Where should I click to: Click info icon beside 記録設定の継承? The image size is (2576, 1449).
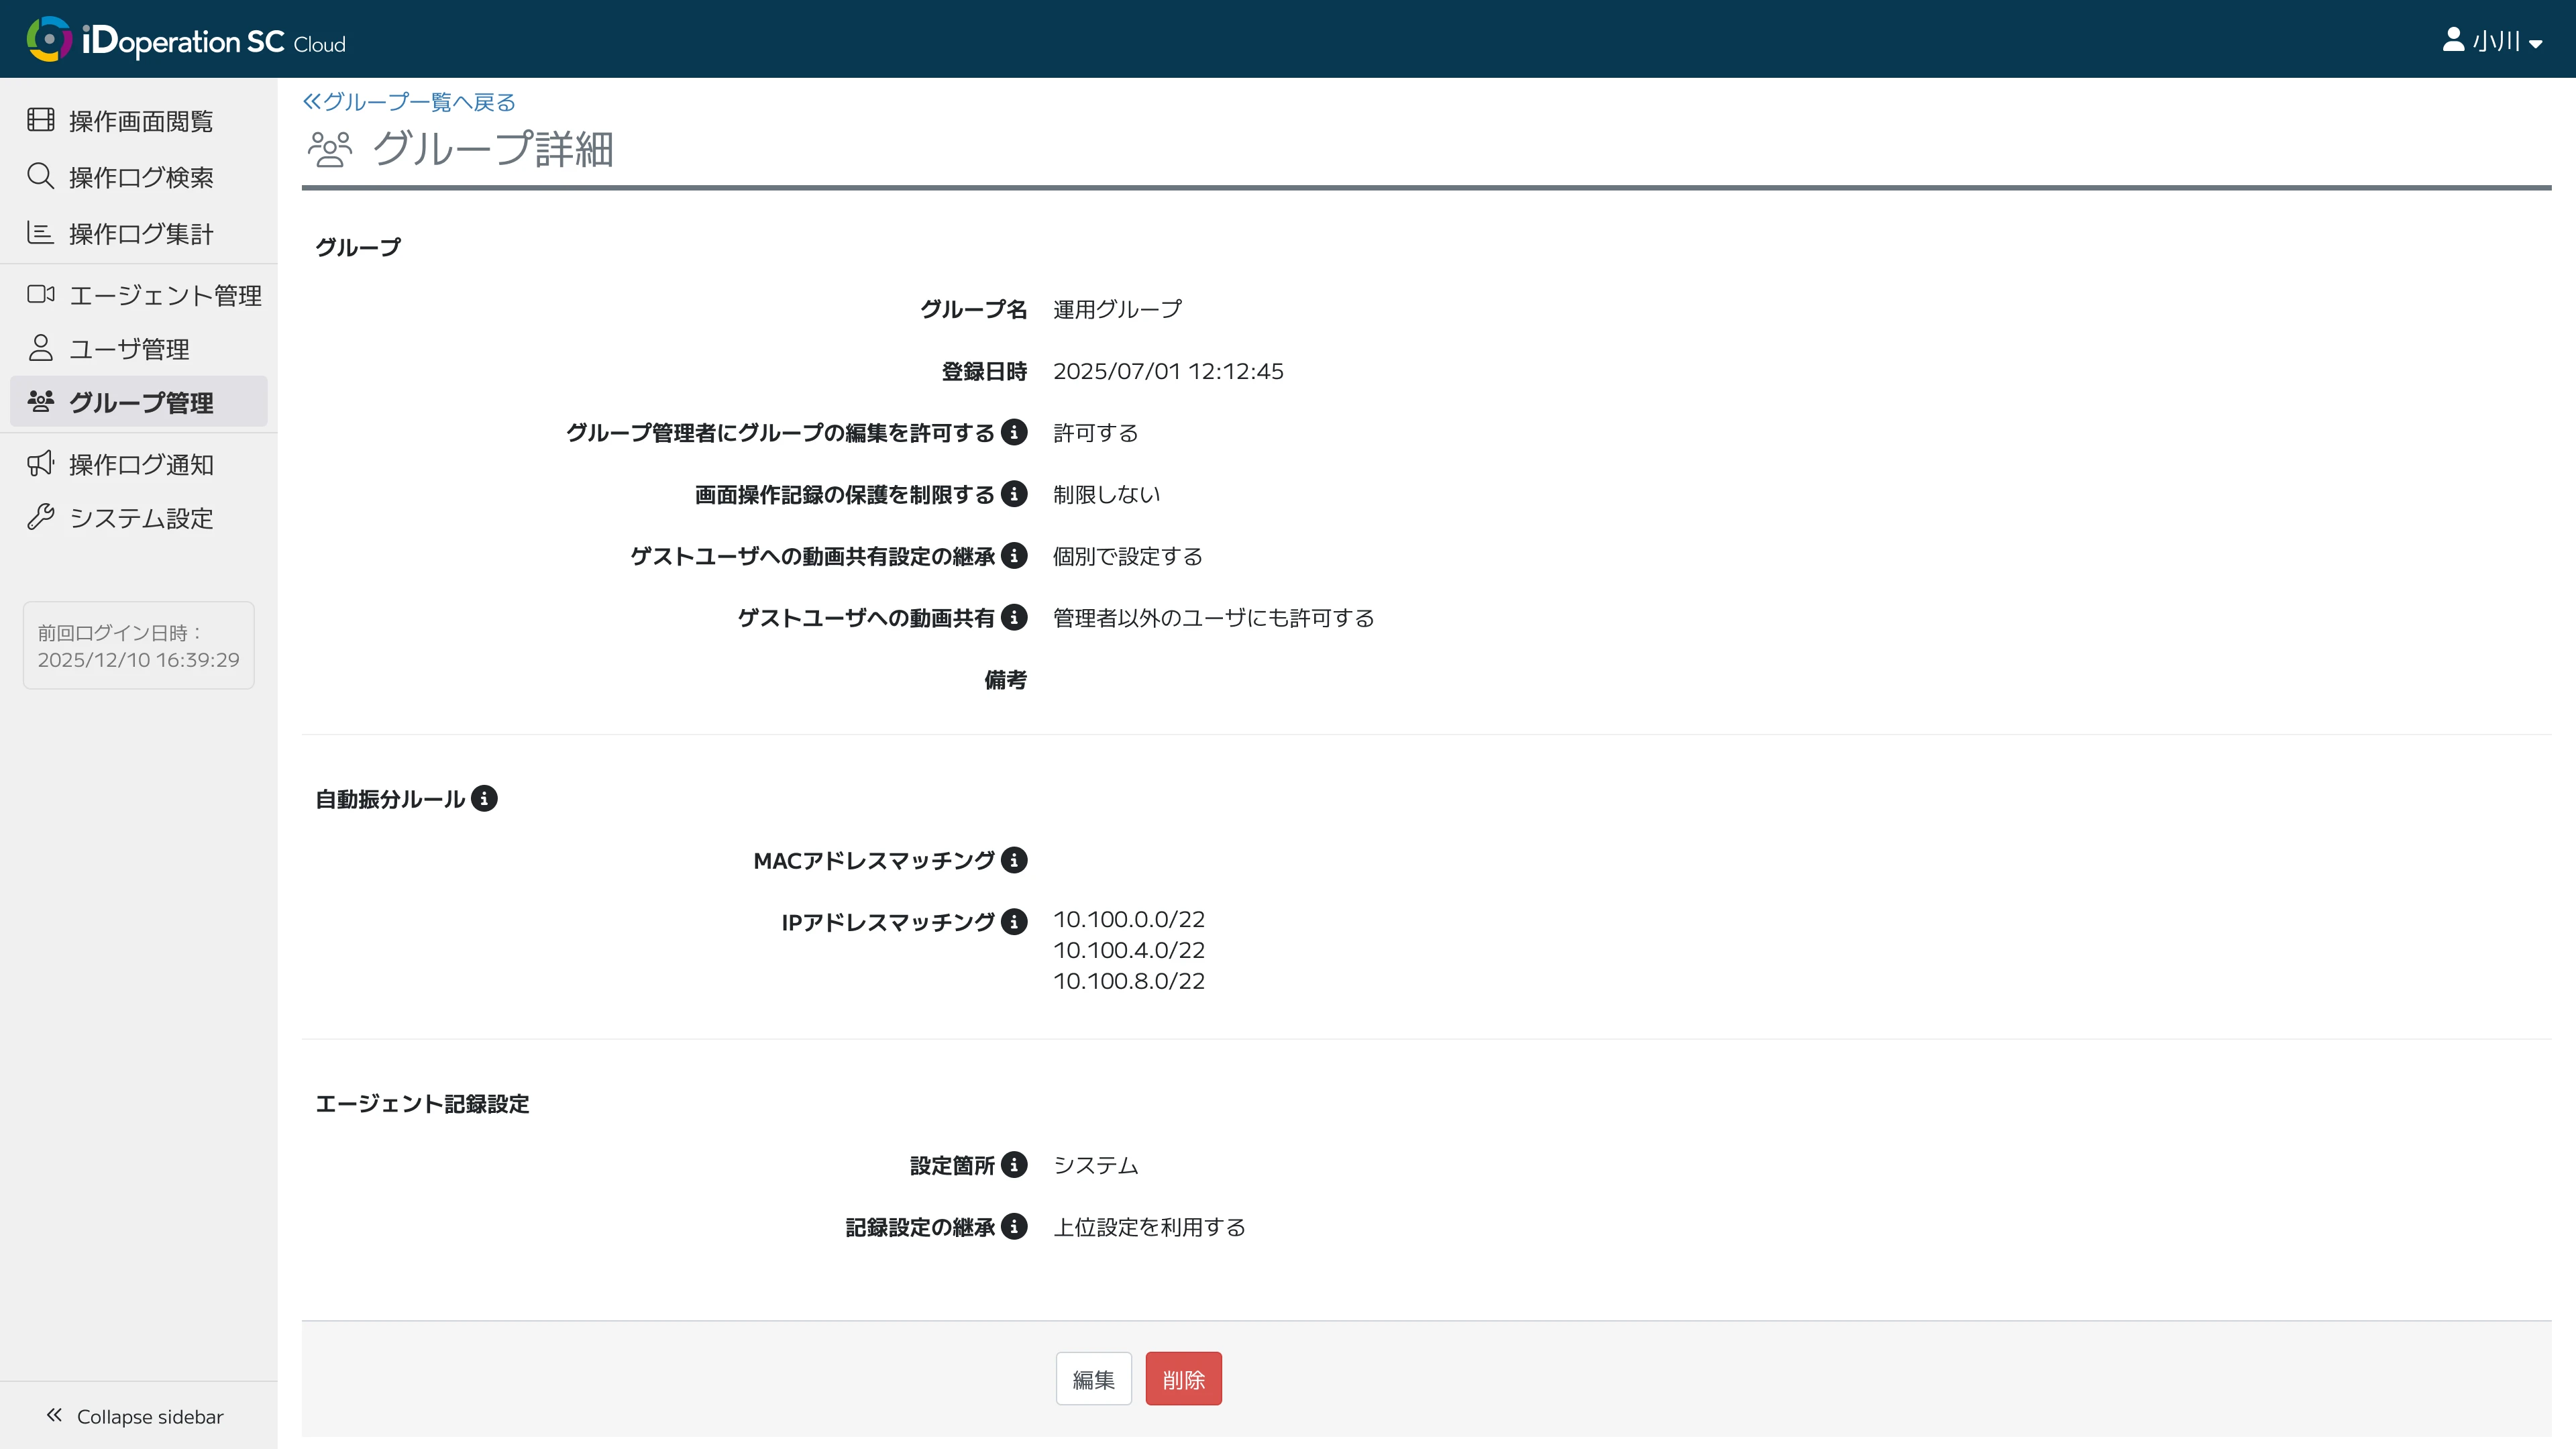[x=1014, y=1227]
